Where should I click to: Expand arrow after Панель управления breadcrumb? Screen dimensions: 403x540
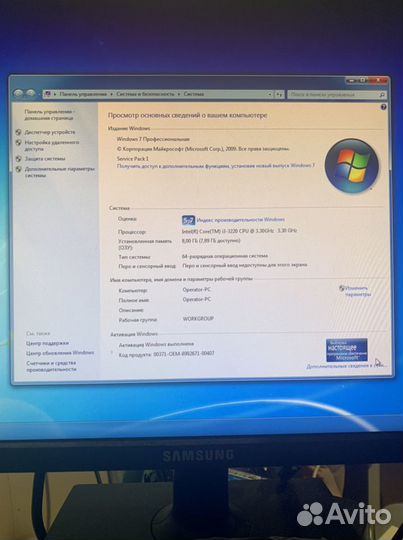click(x=111, y=94)
